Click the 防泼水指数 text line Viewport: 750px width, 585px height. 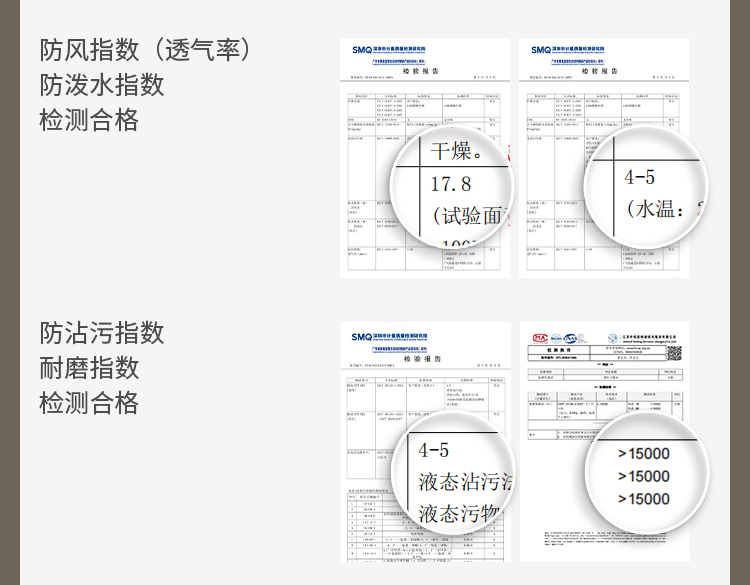pyautogui.click(x=102, y=85)
